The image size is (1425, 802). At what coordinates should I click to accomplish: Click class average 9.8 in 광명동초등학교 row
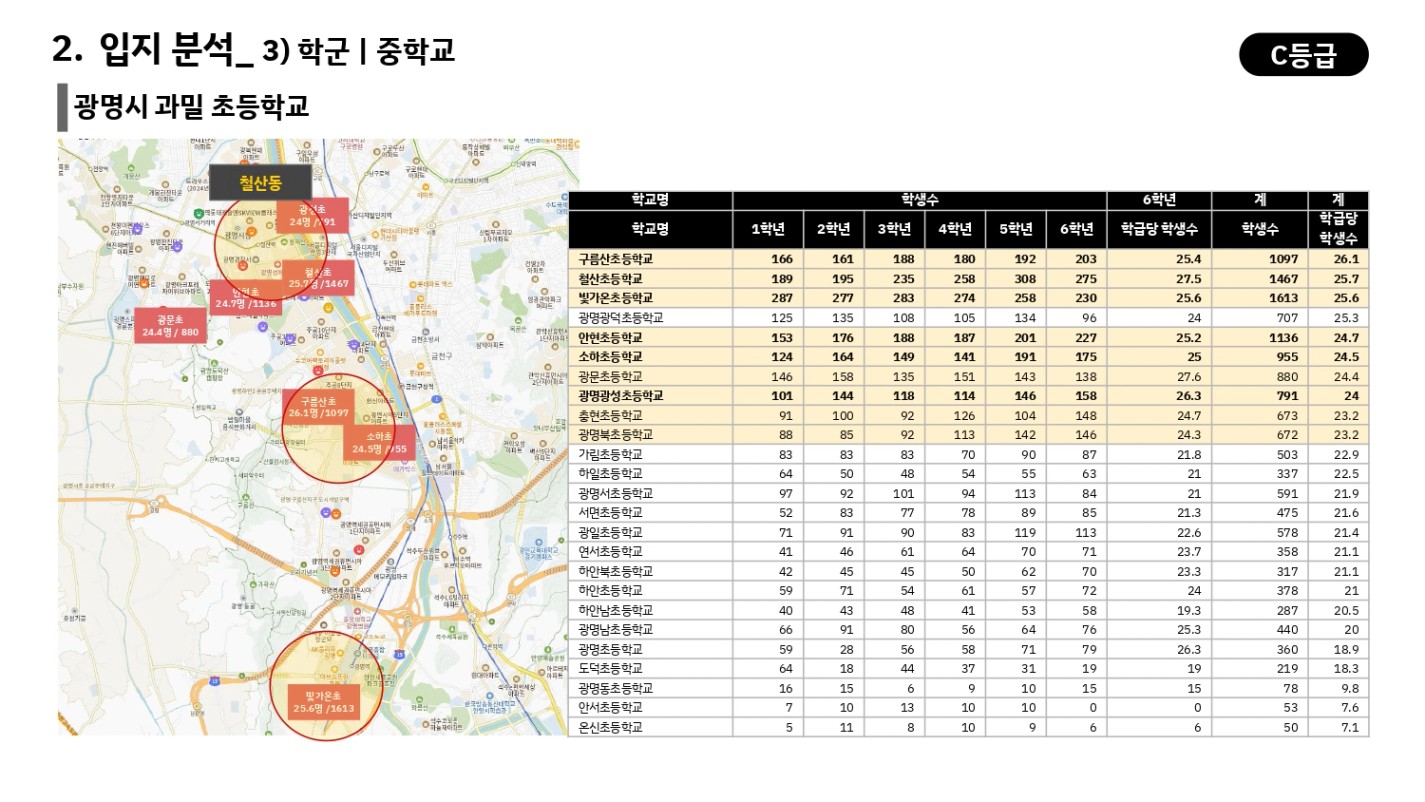1350,688
